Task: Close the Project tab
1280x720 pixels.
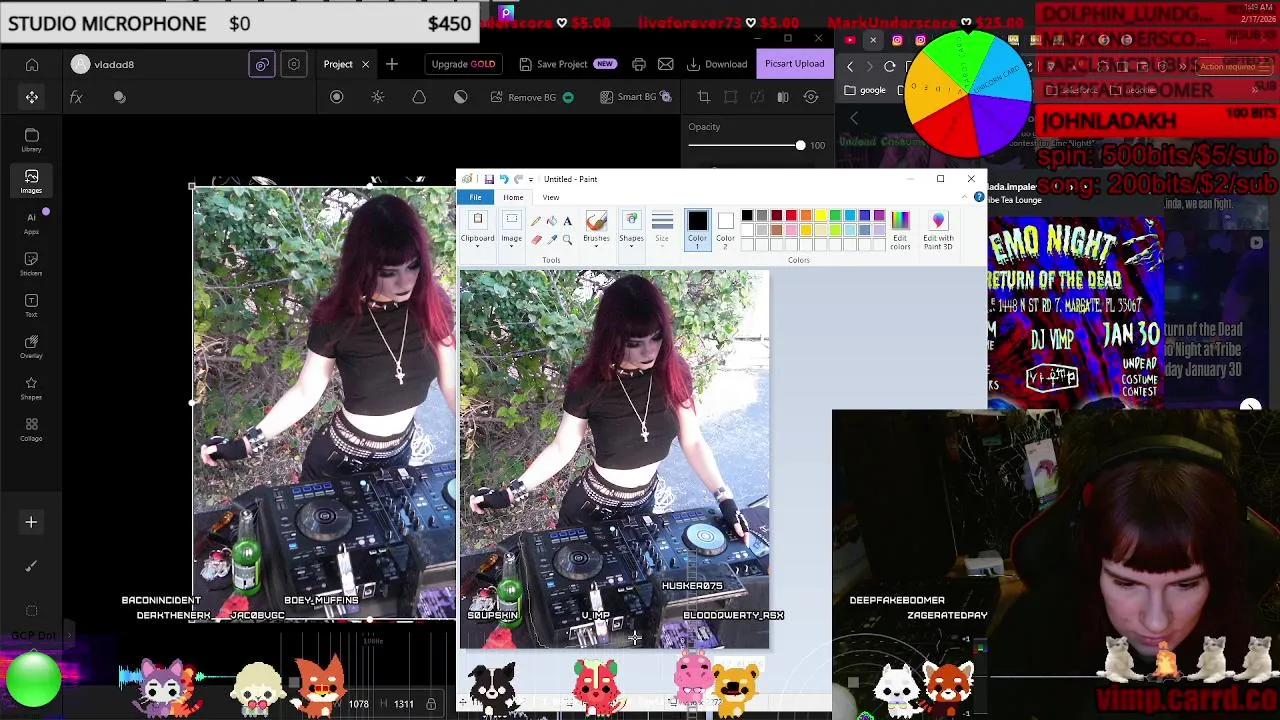Action: click(365, 64)
